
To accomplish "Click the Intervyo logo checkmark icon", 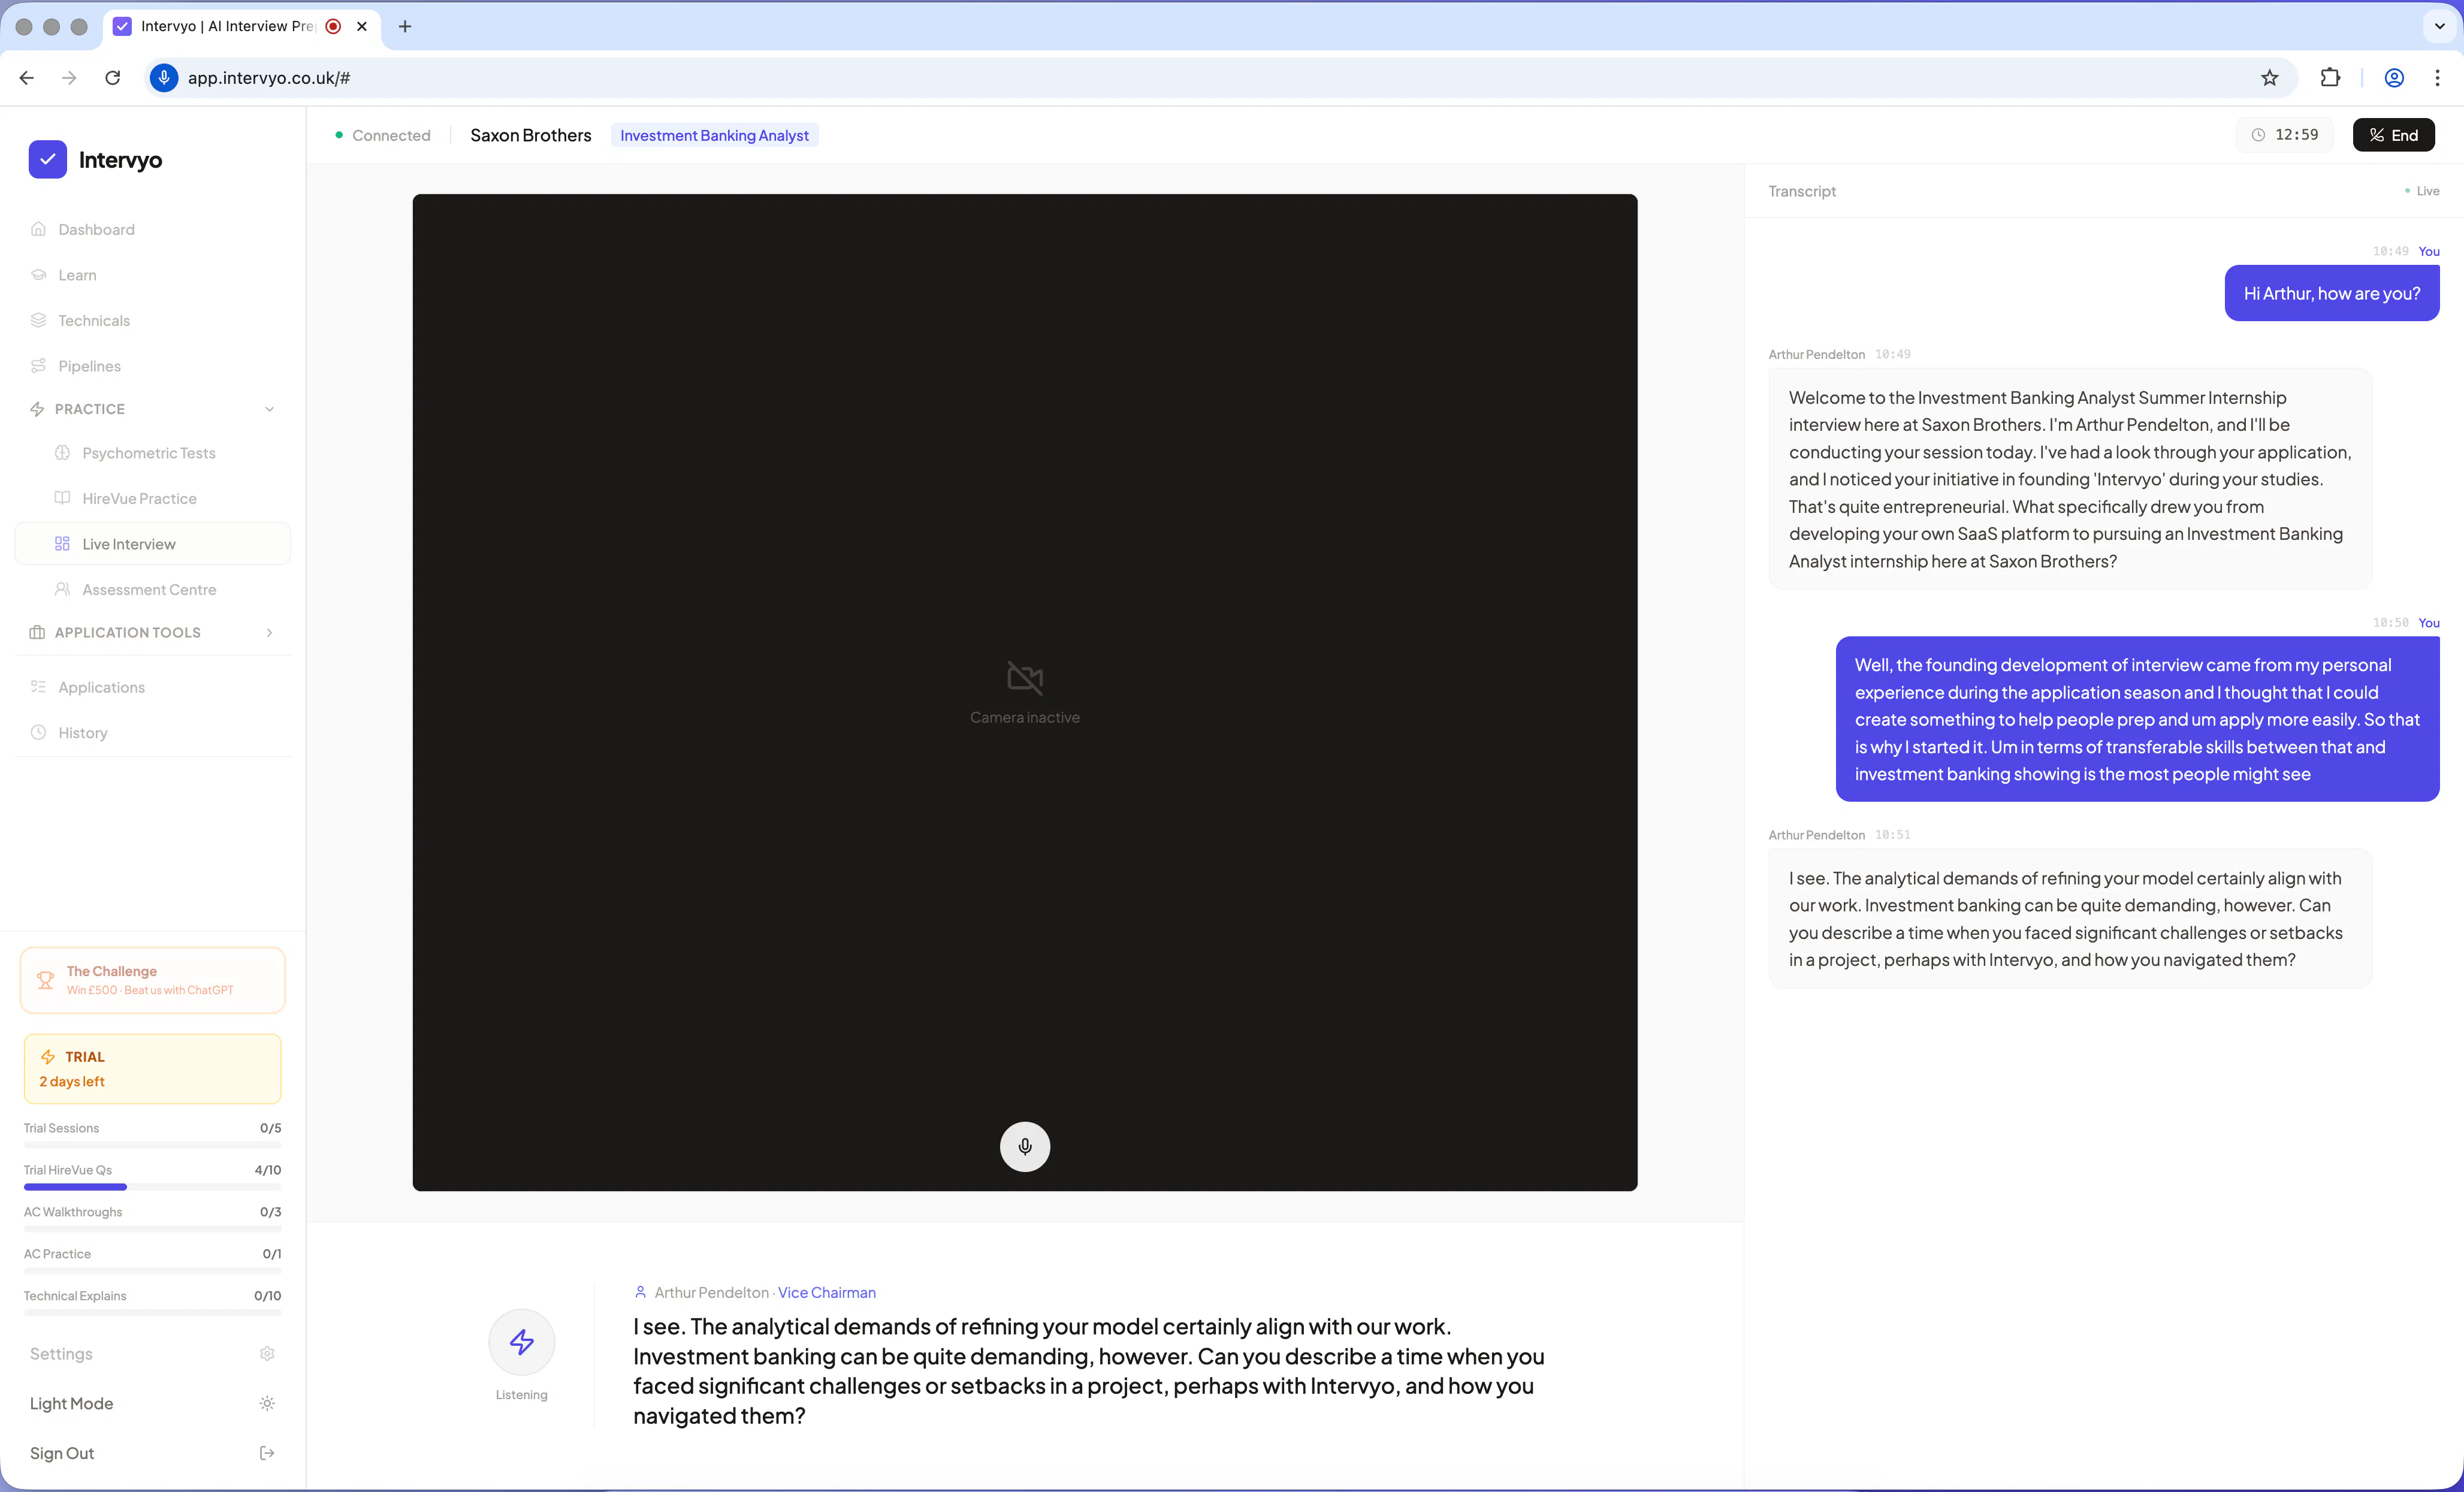I will tap(48, 159).
